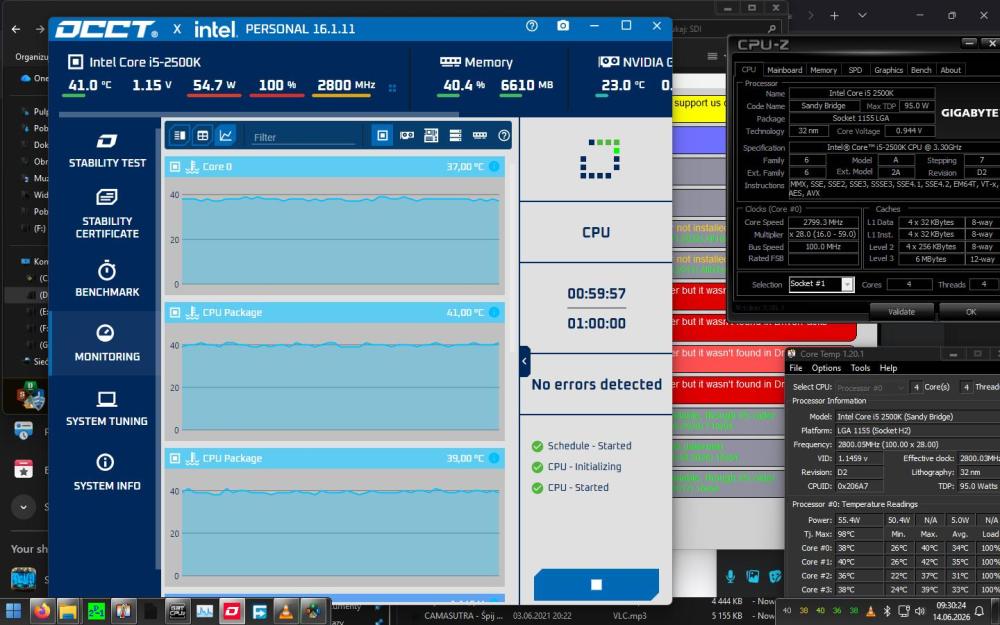Click the volume speaker icon in tray
Screen dimensions: 1000x625
(920, 611)
